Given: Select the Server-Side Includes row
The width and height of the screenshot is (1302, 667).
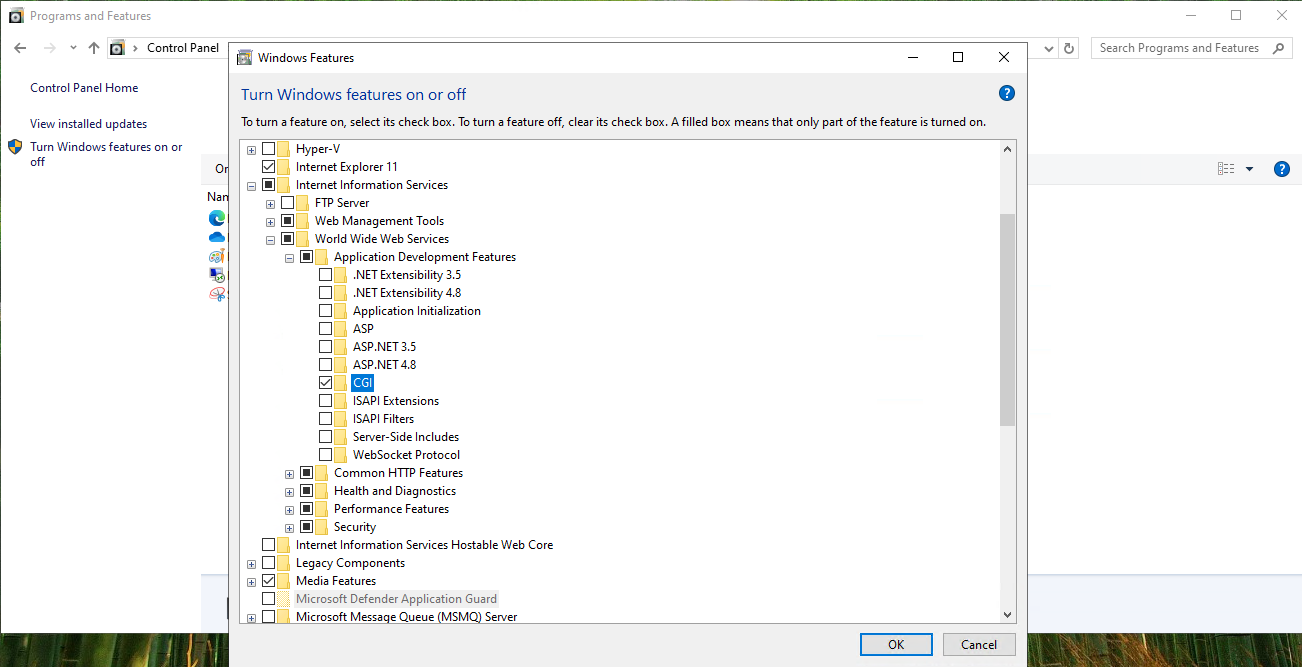Looking at the screenshot, I should tap(406, 437).
